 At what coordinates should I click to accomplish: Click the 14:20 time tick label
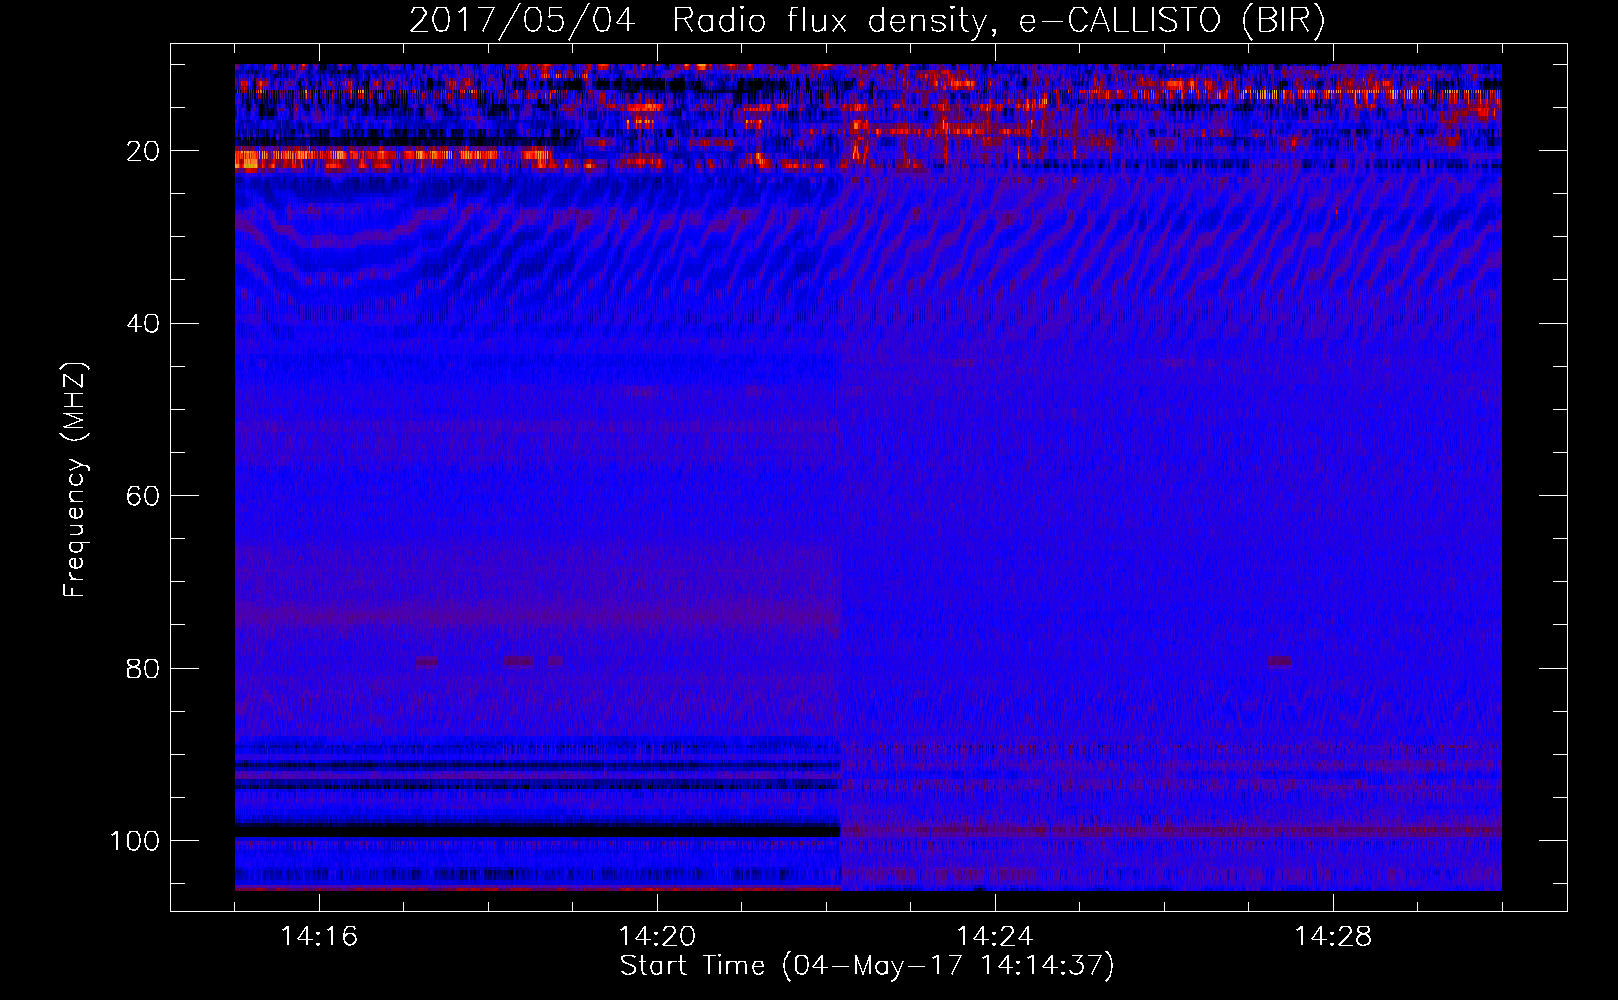click(657, 936)
